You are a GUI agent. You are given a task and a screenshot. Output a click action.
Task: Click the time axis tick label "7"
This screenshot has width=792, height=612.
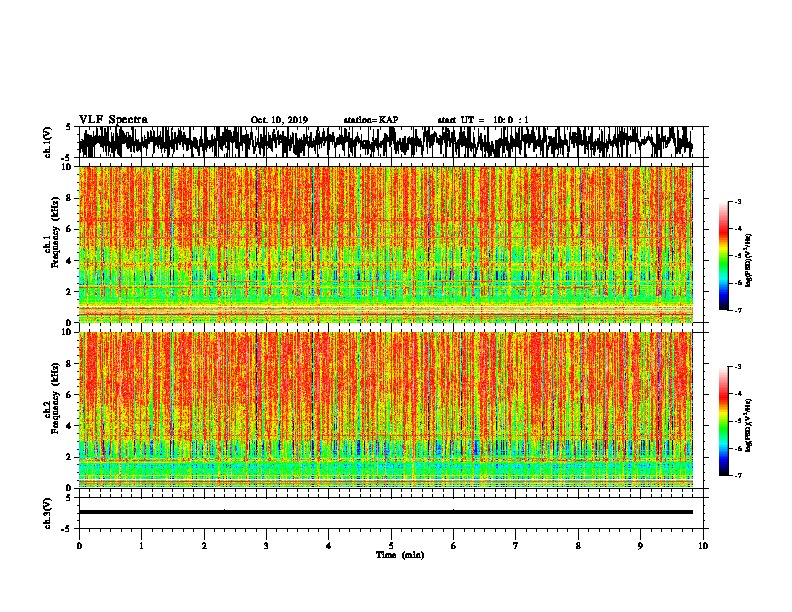(x=516, y=546)
